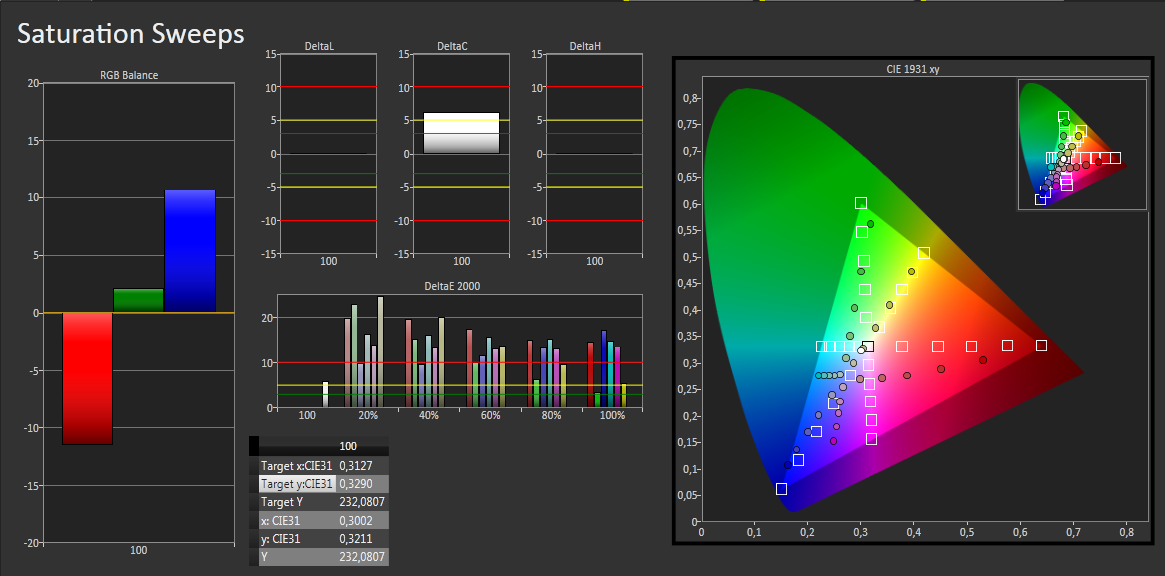This screenshot has width=1165, height=576.
Task: Click the red bar in RGB Balance
Action: [87, 378]
